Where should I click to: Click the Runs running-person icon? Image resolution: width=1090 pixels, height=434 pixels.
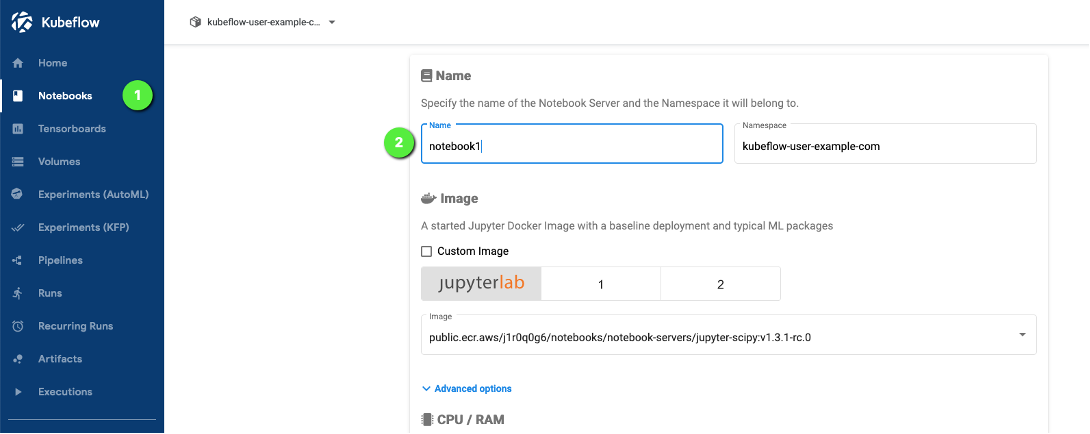[x=19, y=294]
